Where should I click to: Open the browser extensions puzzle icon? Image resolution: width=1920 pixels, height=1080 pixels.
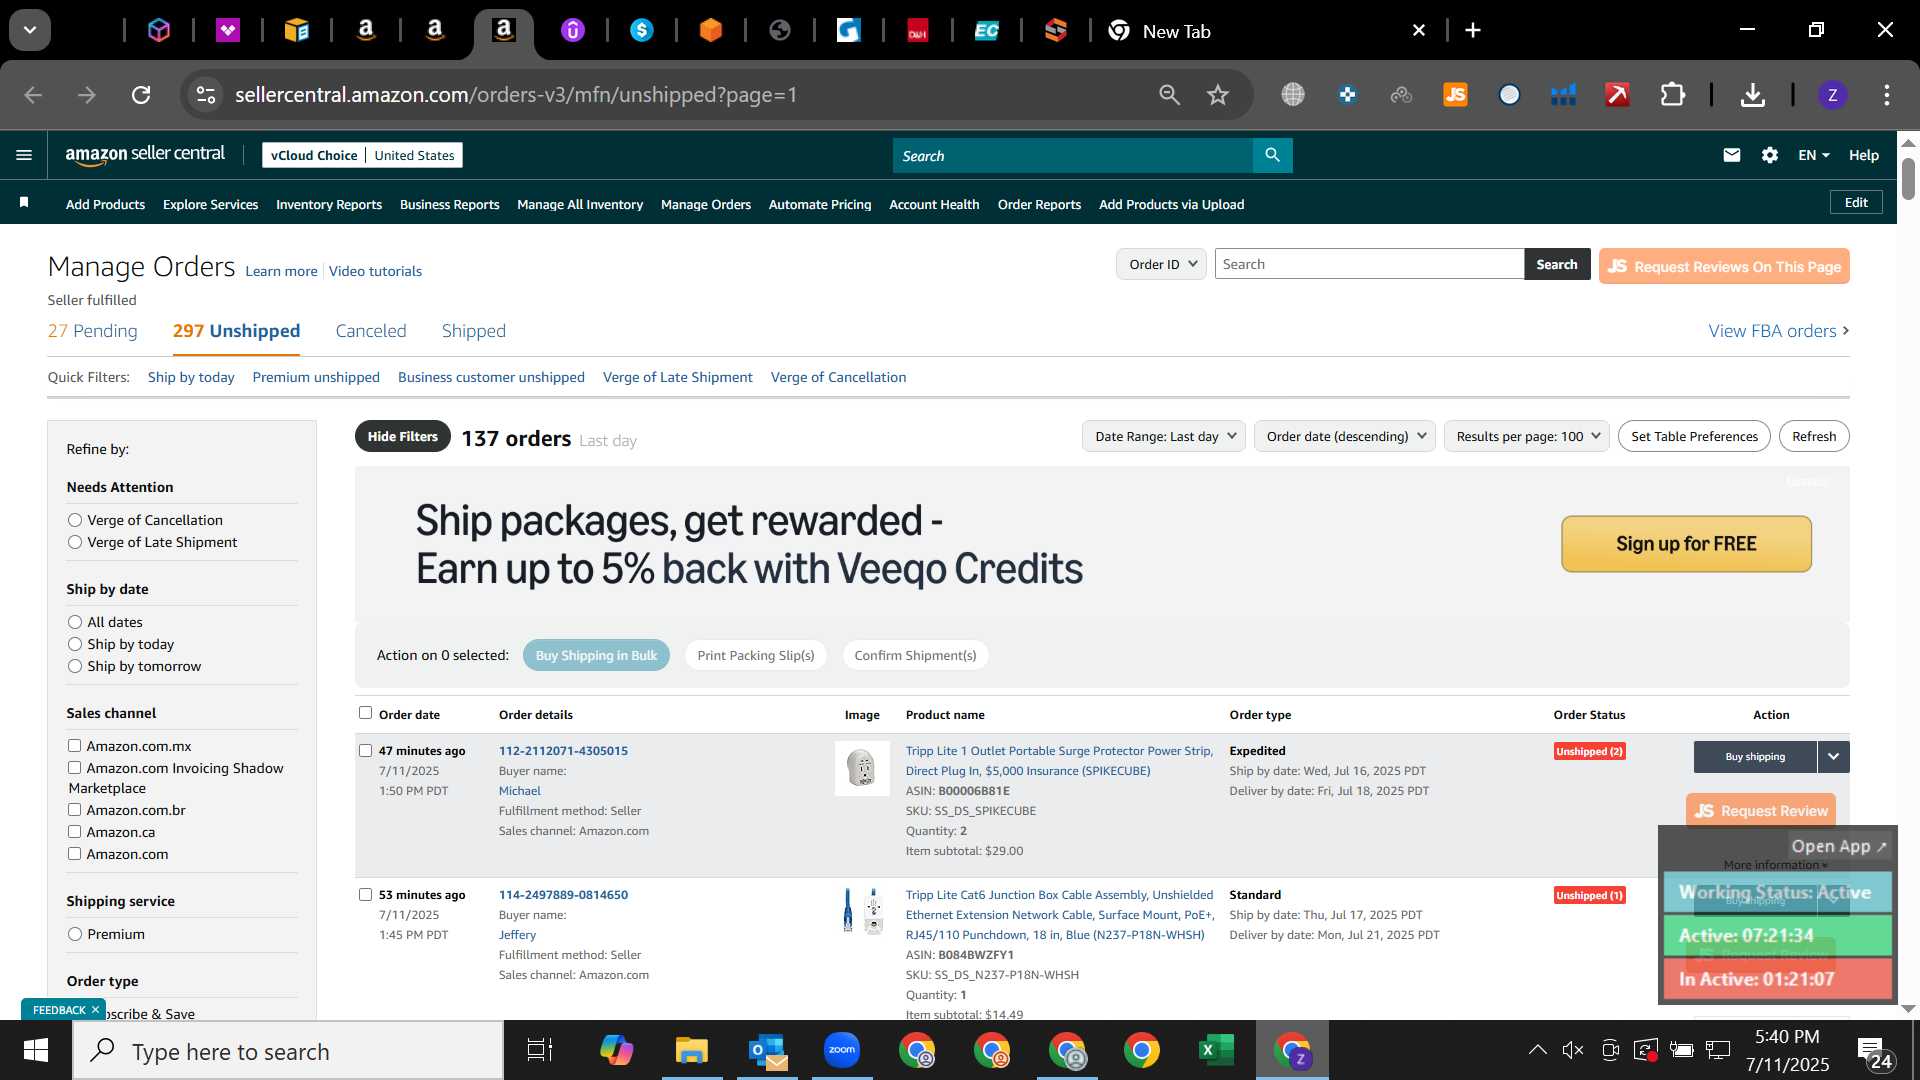pyautogui.click(x=1673, y=95)
